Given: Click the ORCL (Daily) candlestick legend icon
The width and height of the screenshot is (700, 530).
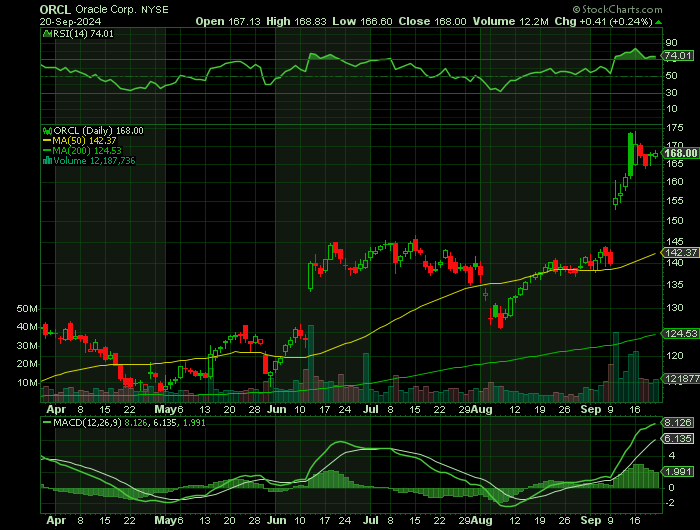Looking at the screenshot, I should (44, 130).
